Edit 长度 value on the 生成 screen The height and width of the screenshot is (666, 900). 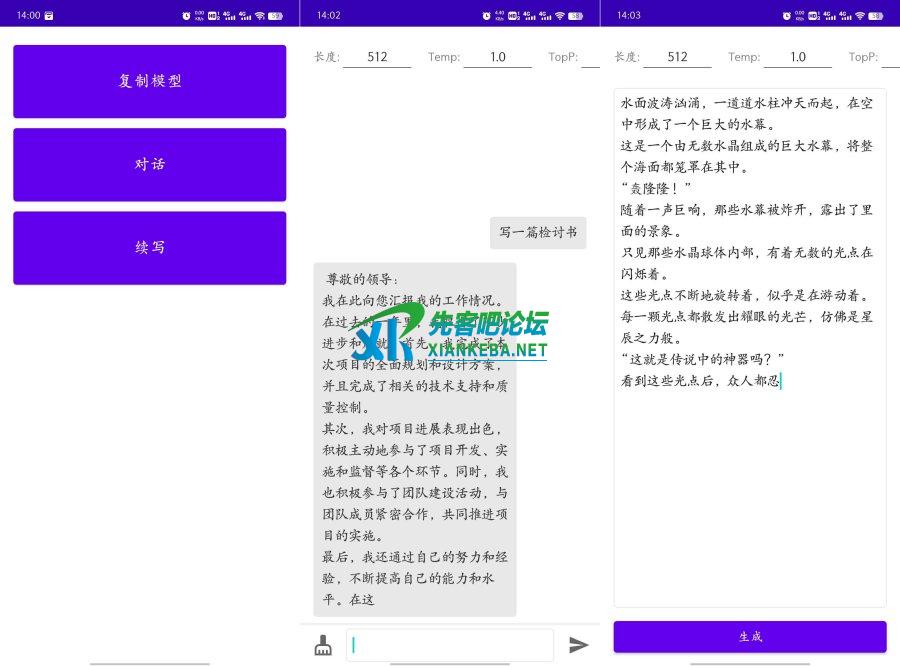(677, 57)
